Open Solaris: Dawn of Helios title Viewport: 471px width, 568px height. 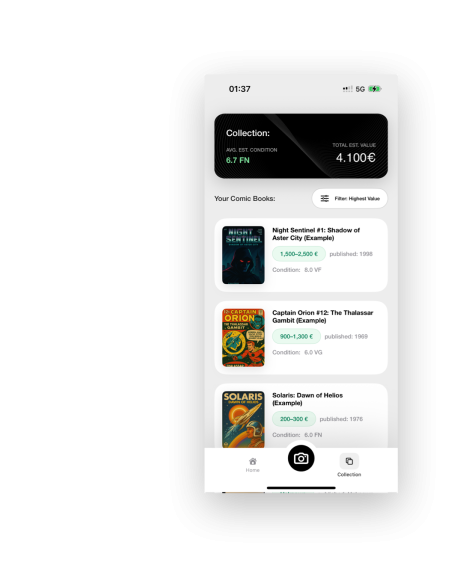pos(307,399)
